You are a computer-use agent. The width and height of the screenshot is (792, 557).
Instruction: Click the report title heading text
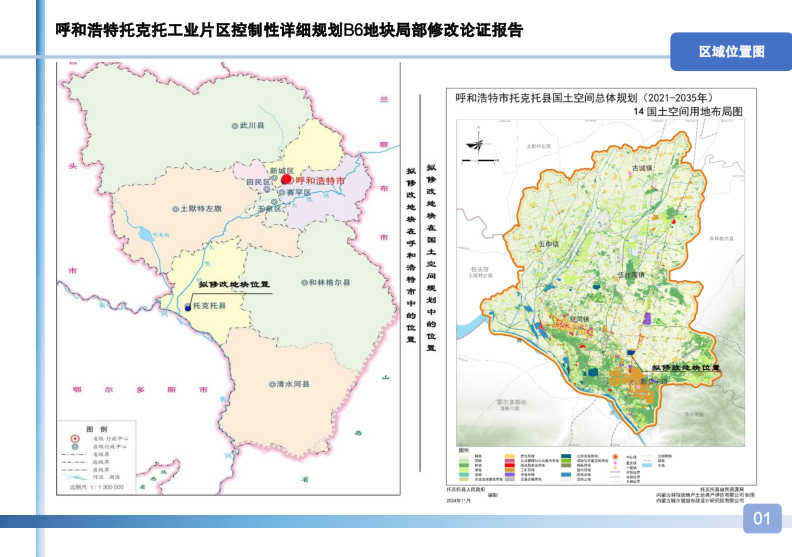pyautogui.click(x=289, y=30)
